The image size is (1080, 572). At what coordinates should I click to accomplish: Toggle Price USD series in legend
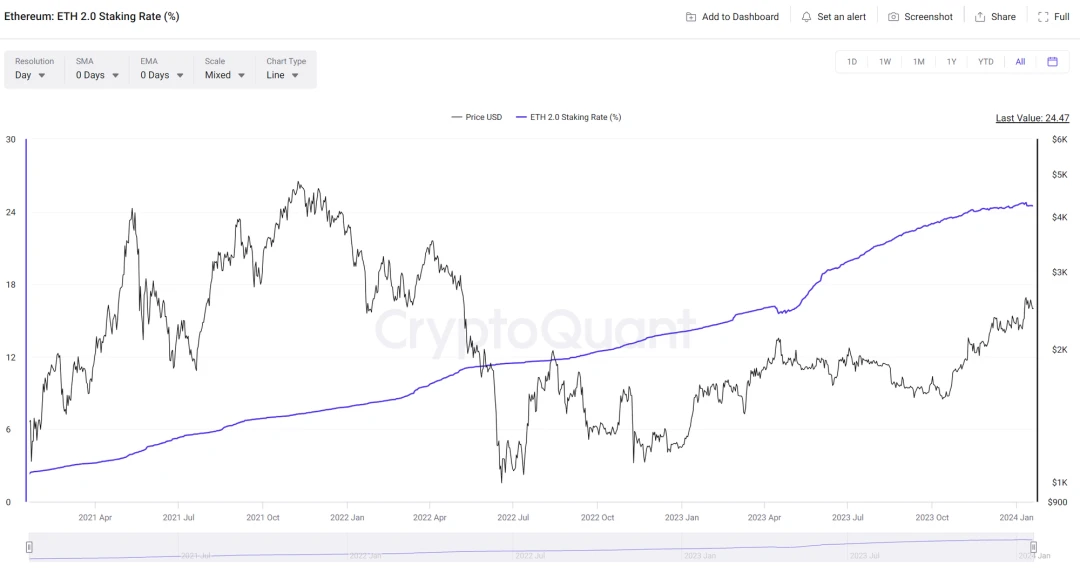[476, 117]
